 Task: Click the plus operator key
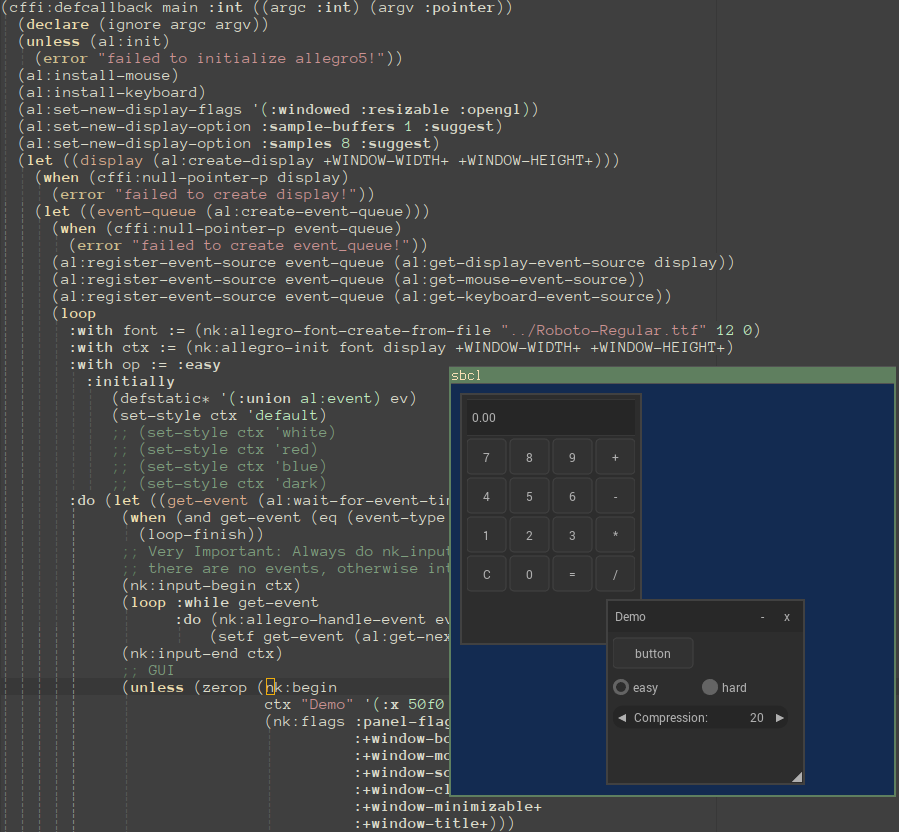click(x=615, y=458)
